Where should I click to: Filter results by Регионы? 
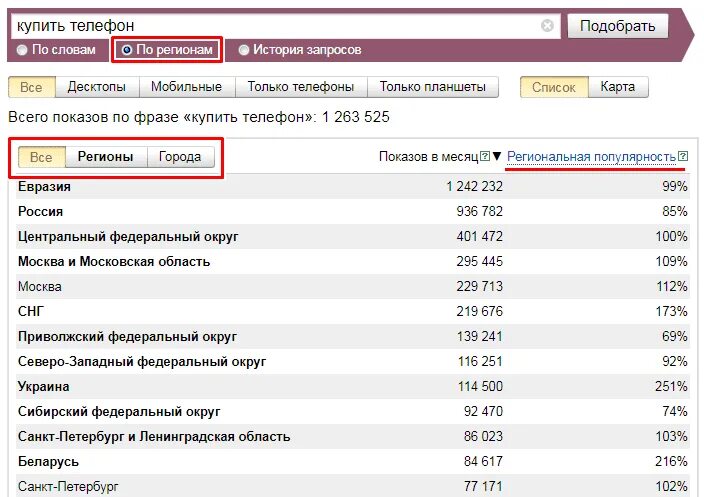pos(106,157)
